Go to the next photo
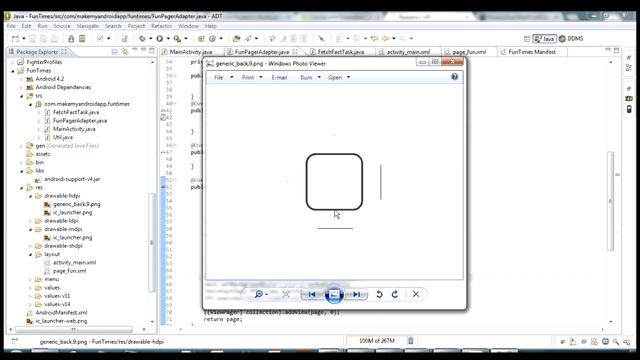The height and width of the screenshot is (360, 640). [x=357, y=294]
